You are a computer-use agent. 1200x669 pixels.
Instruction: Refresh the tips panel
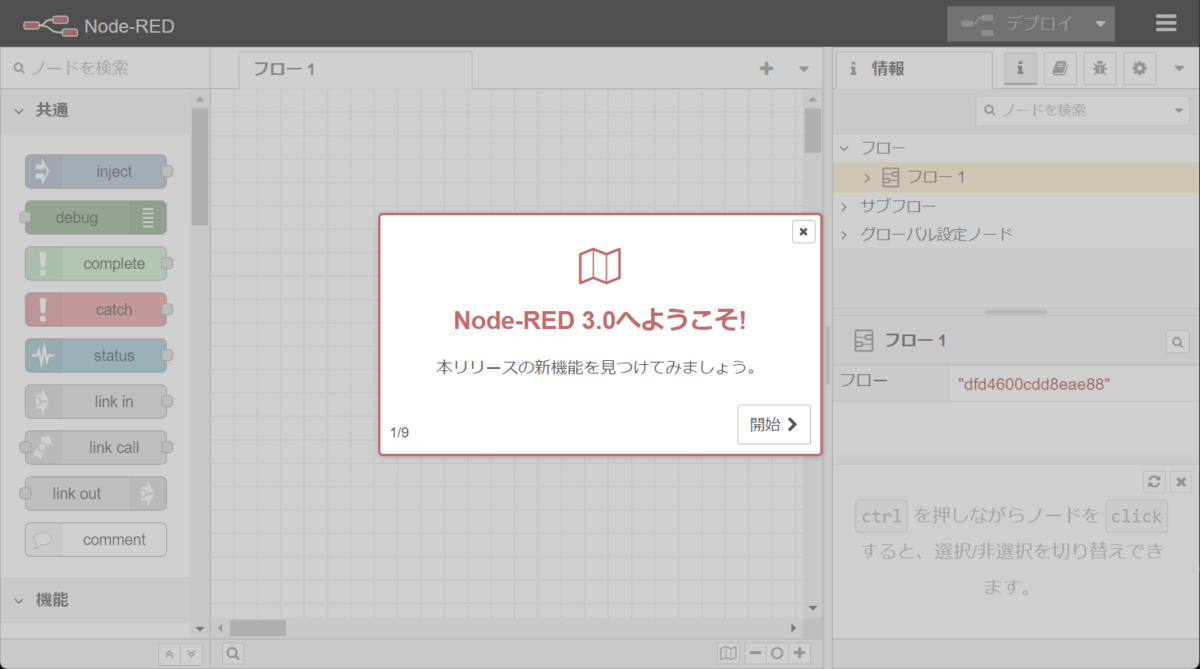click(1152, 481)
